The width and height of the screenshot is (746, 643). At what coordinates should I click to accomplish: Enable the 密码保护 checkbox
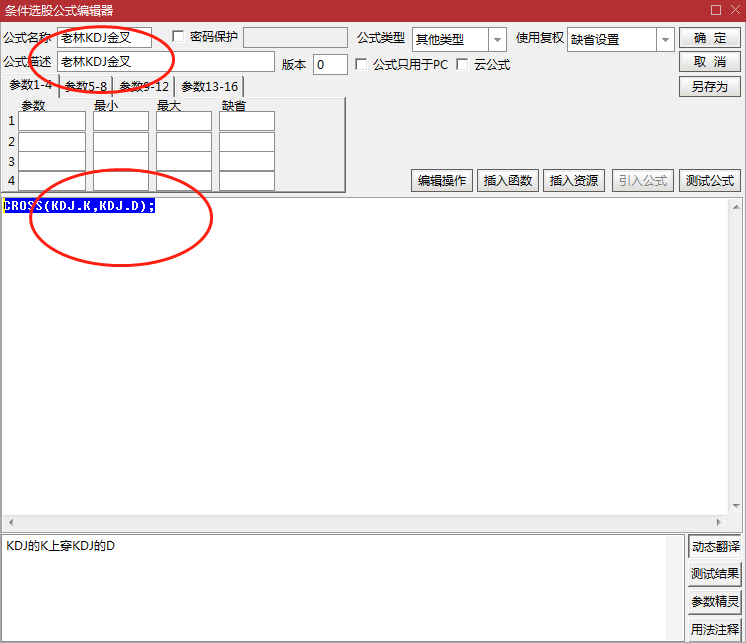(178, 37)
